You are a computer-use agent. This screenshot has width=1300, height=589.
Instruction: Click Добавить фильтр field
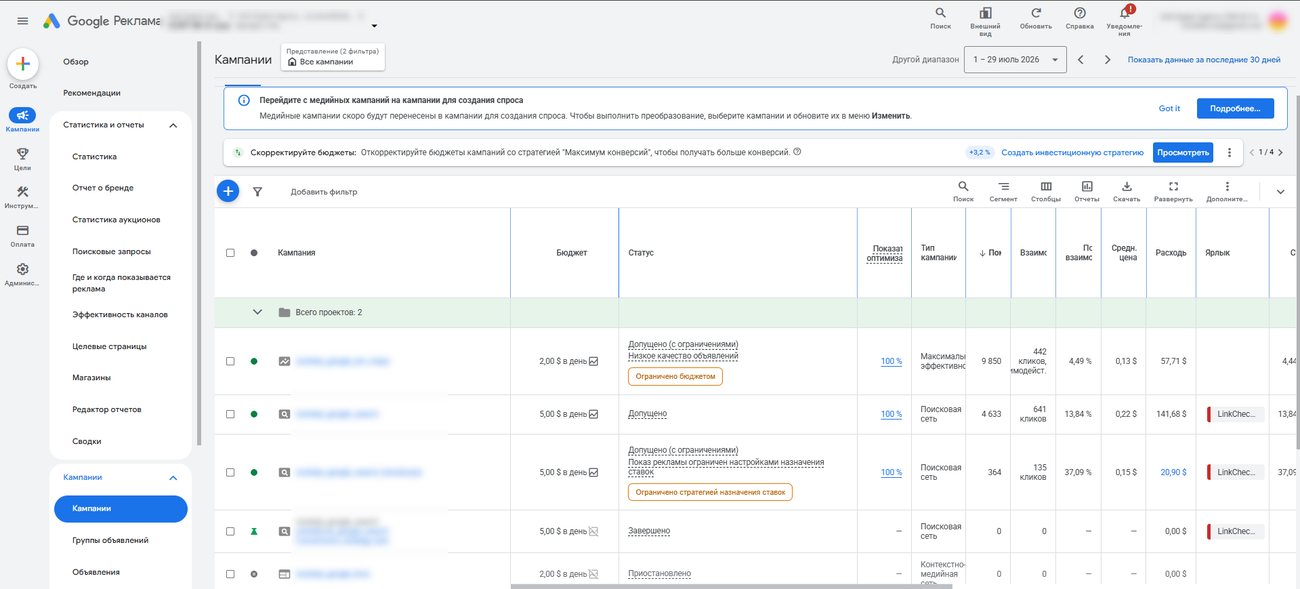tap(324, 191)
